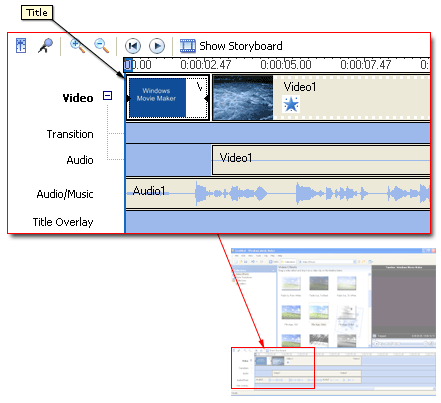Click the Audio/Music track label

coord(65,194)
